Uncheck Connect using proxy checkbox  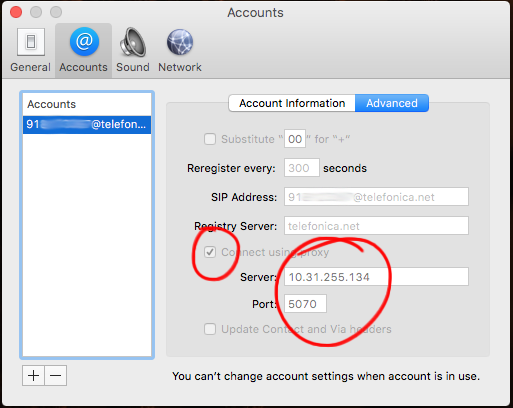pyautogui.click(x=210, y=252)
